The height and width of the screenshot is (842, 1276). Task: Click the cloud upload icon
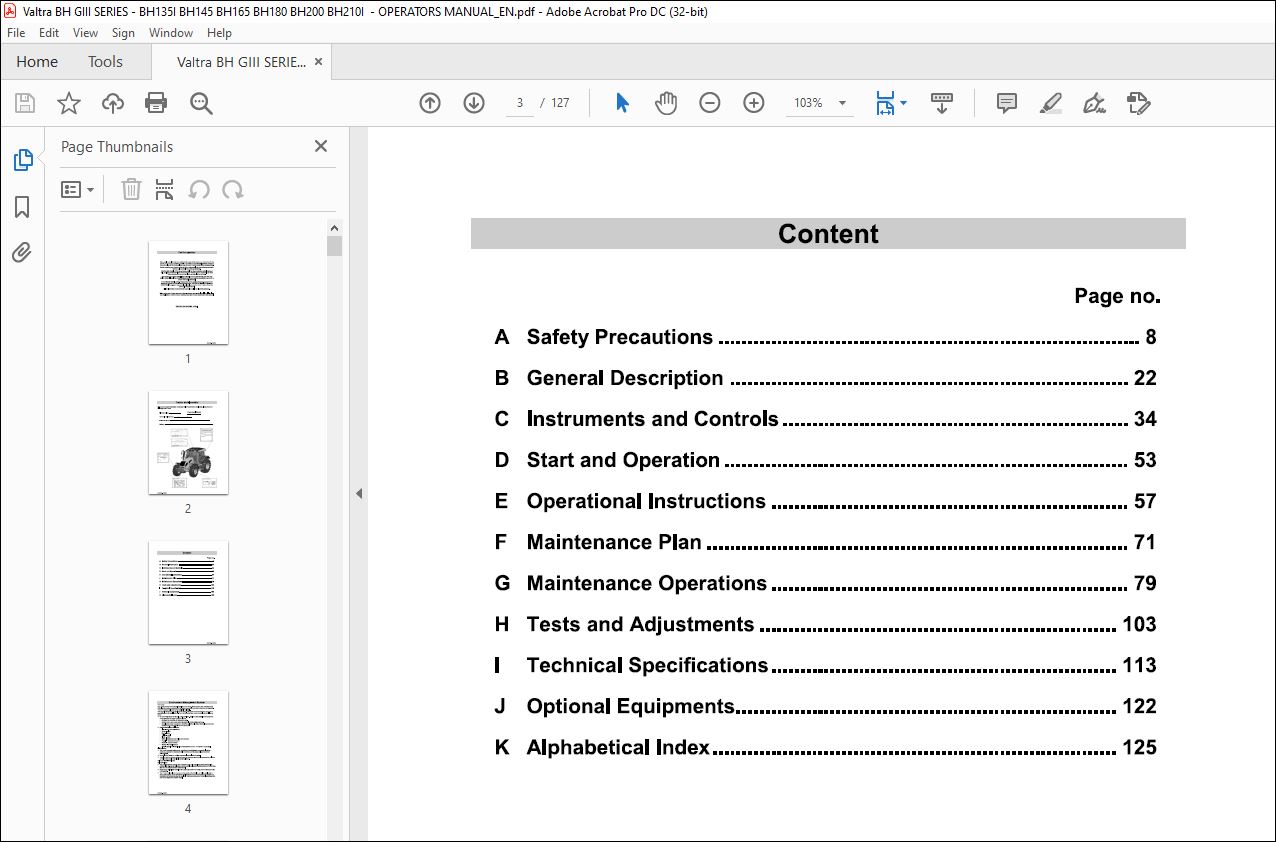tap(113, 103)
